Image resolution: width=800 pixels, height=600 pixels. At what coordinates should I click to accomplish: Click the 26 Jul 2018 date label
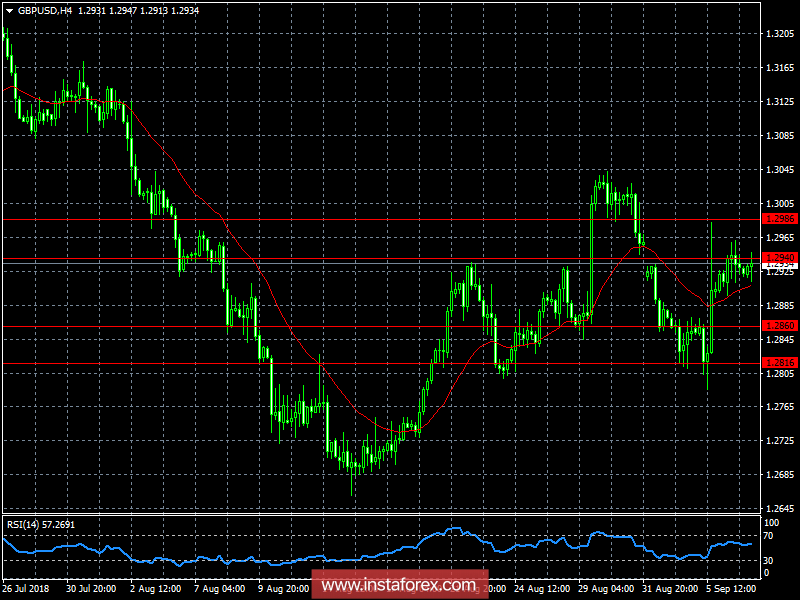pos(26,588)
